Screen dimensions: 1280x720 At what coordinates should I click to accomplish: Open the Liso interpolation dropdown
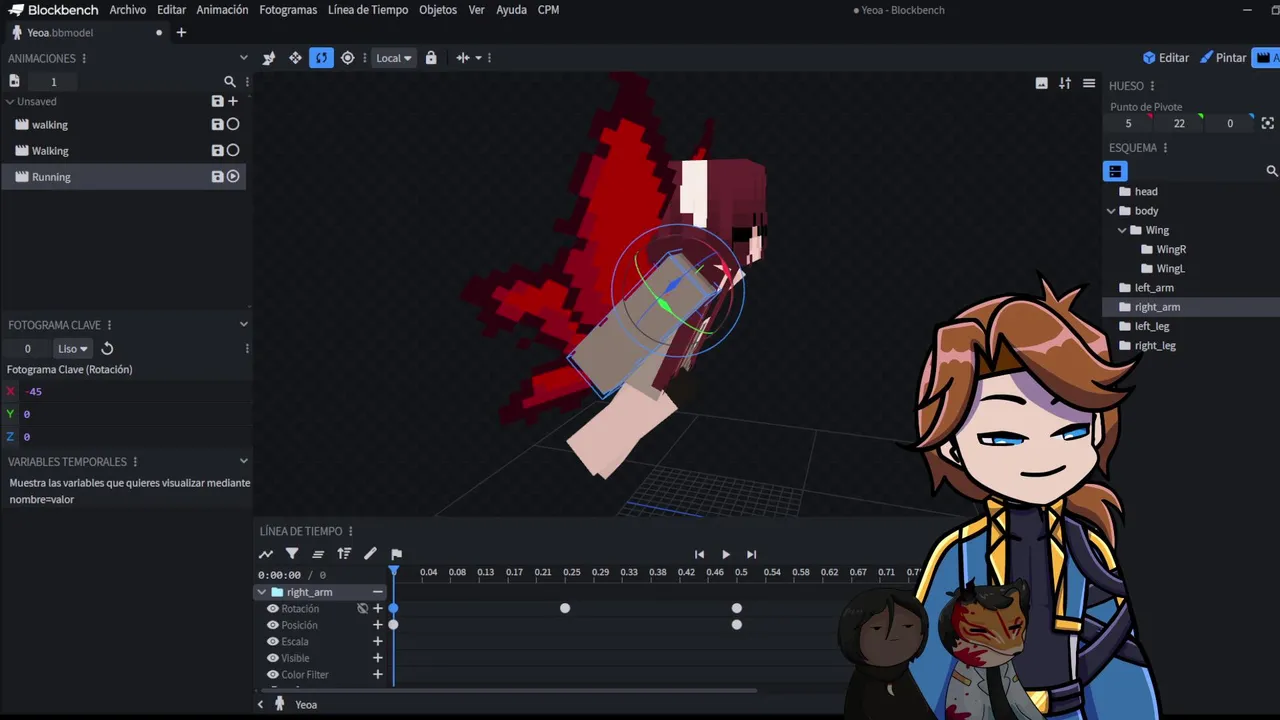coord(72,348)
